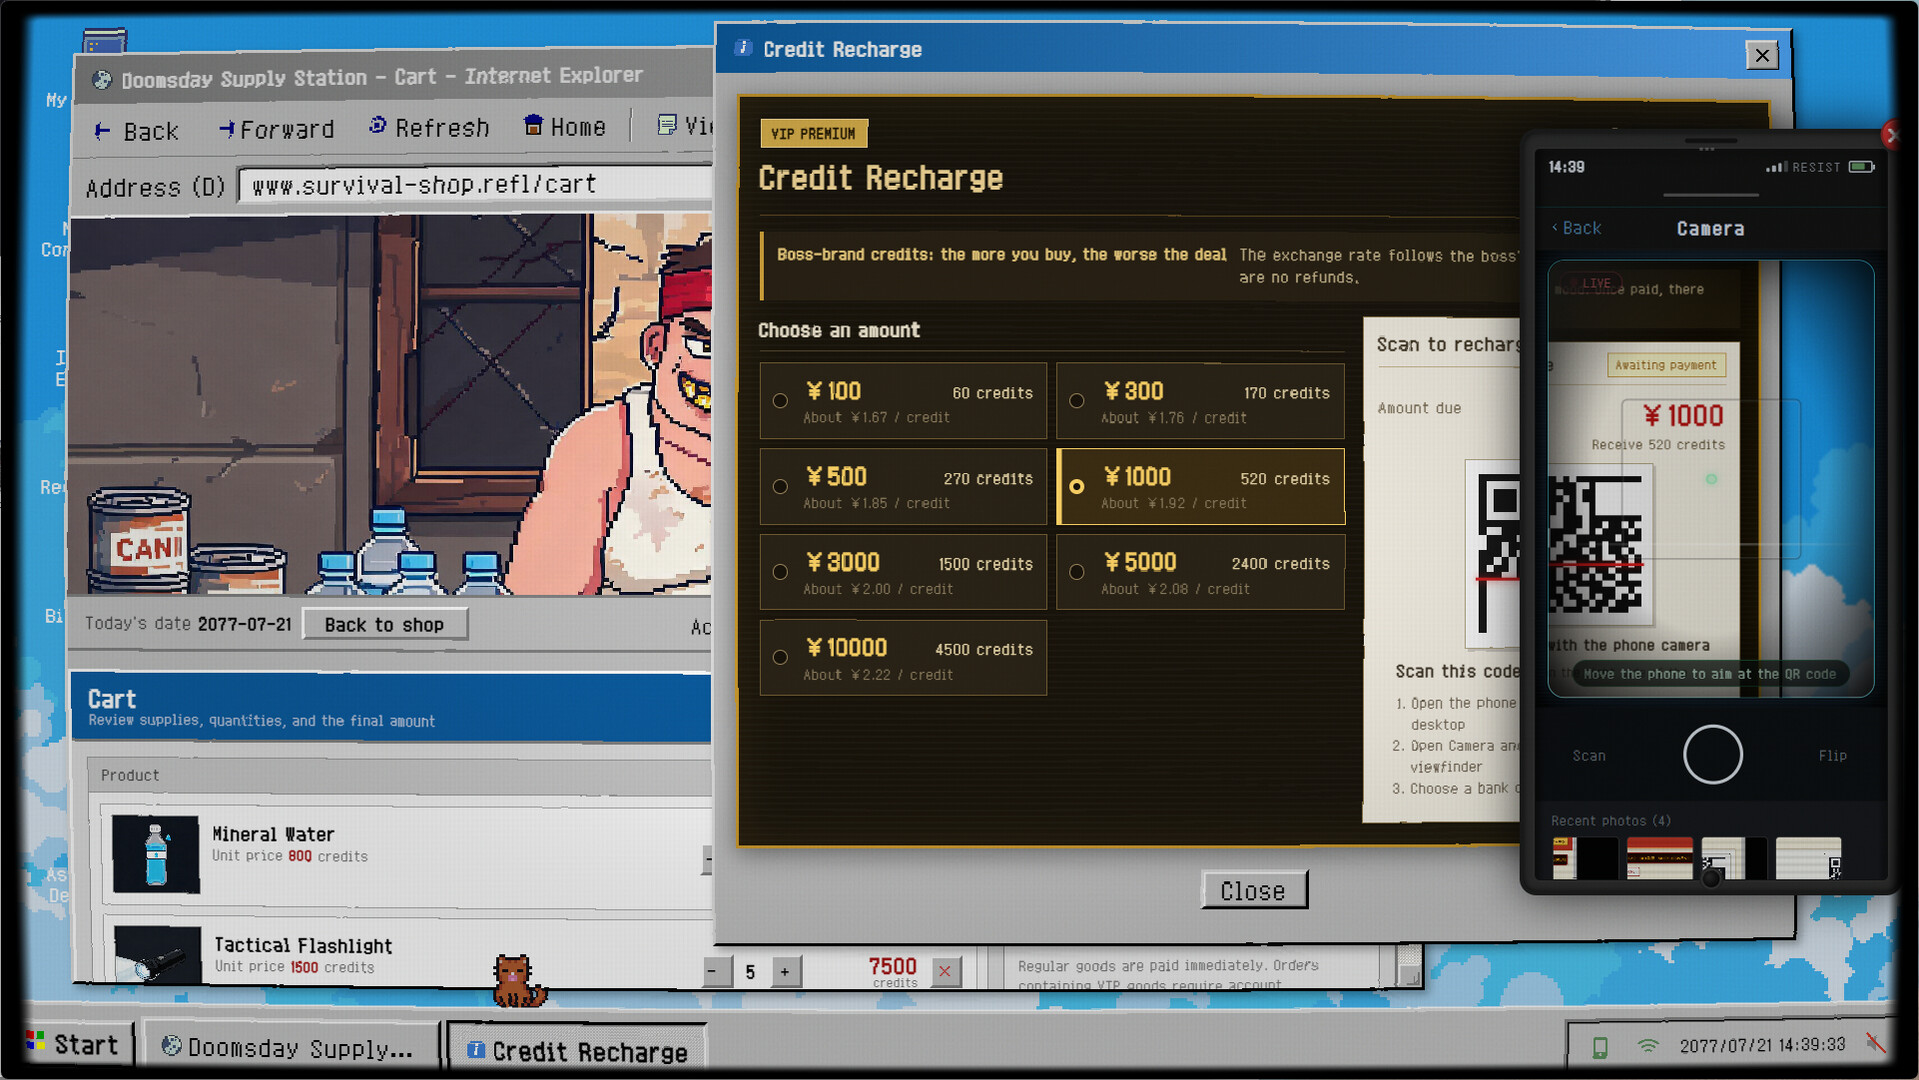Click the Product column header

click(130, 776)
